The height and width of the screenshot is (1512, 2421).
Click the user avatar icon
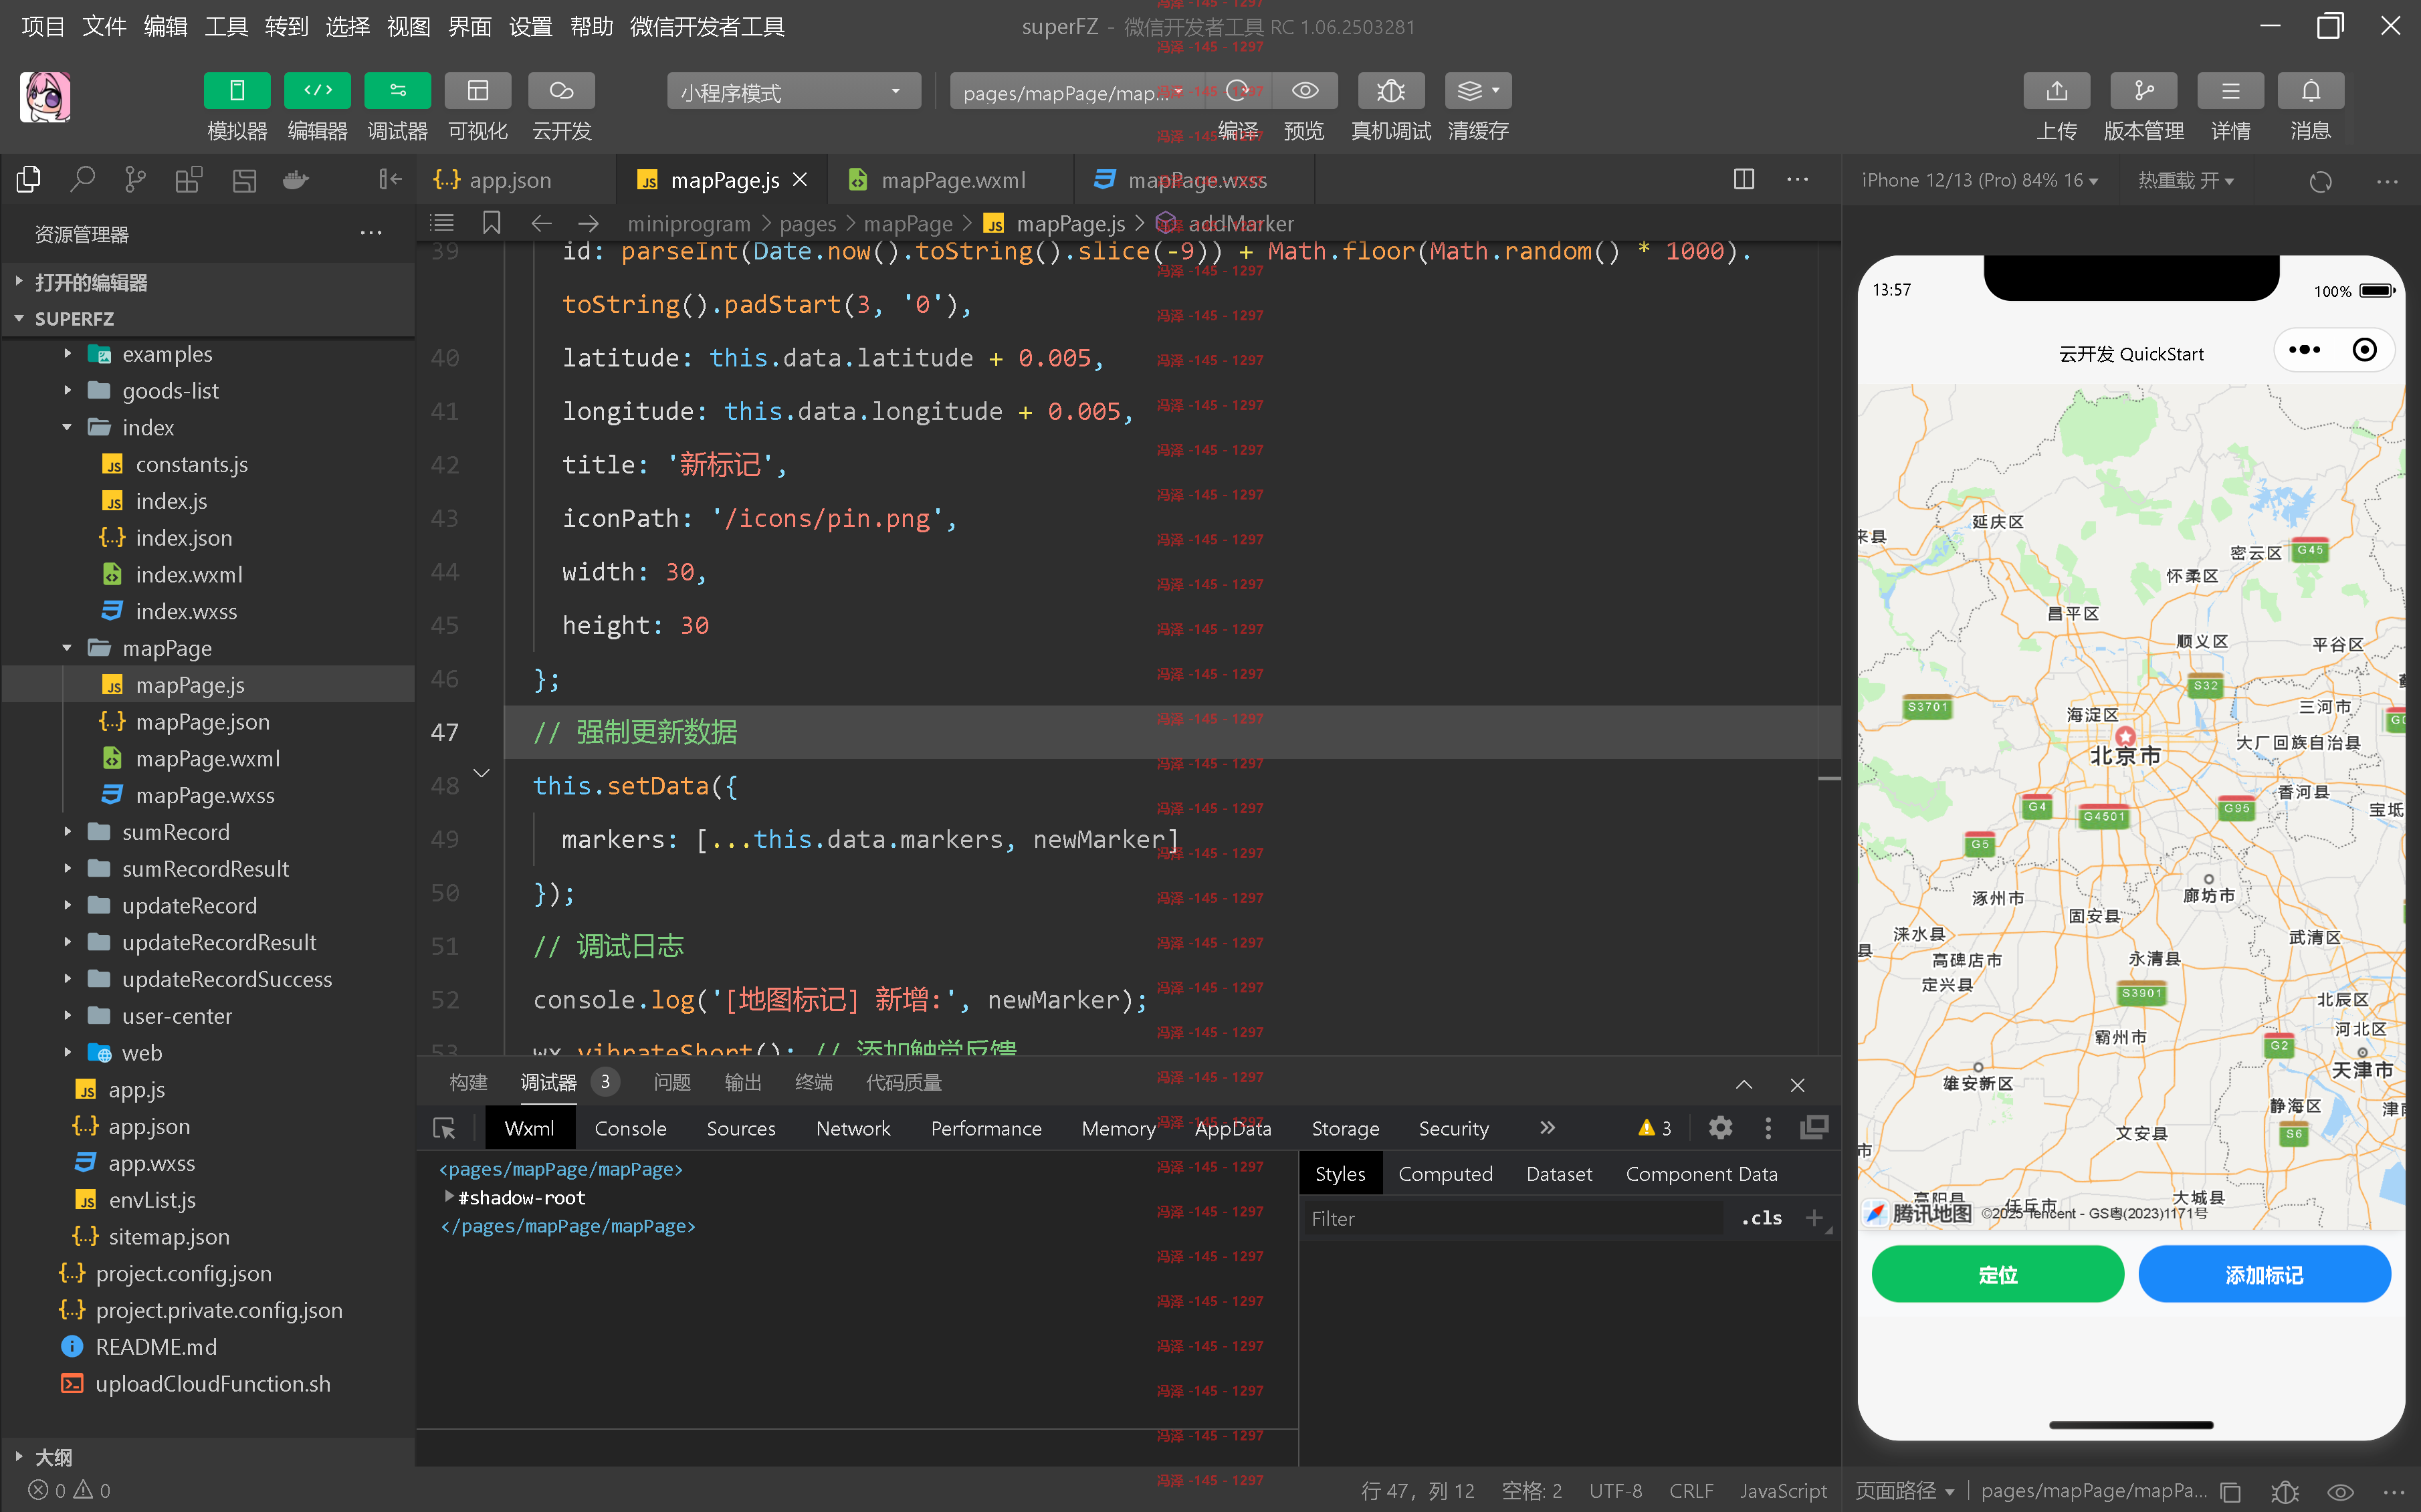(45, 97)
